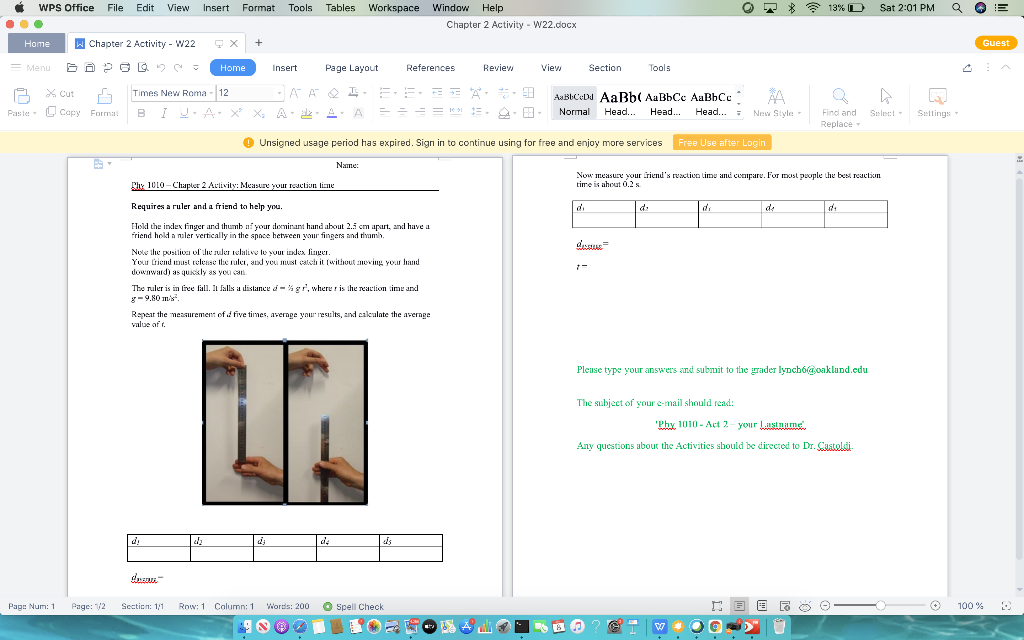
Task: Click the Cut button
Action: [x=60, y=93]
